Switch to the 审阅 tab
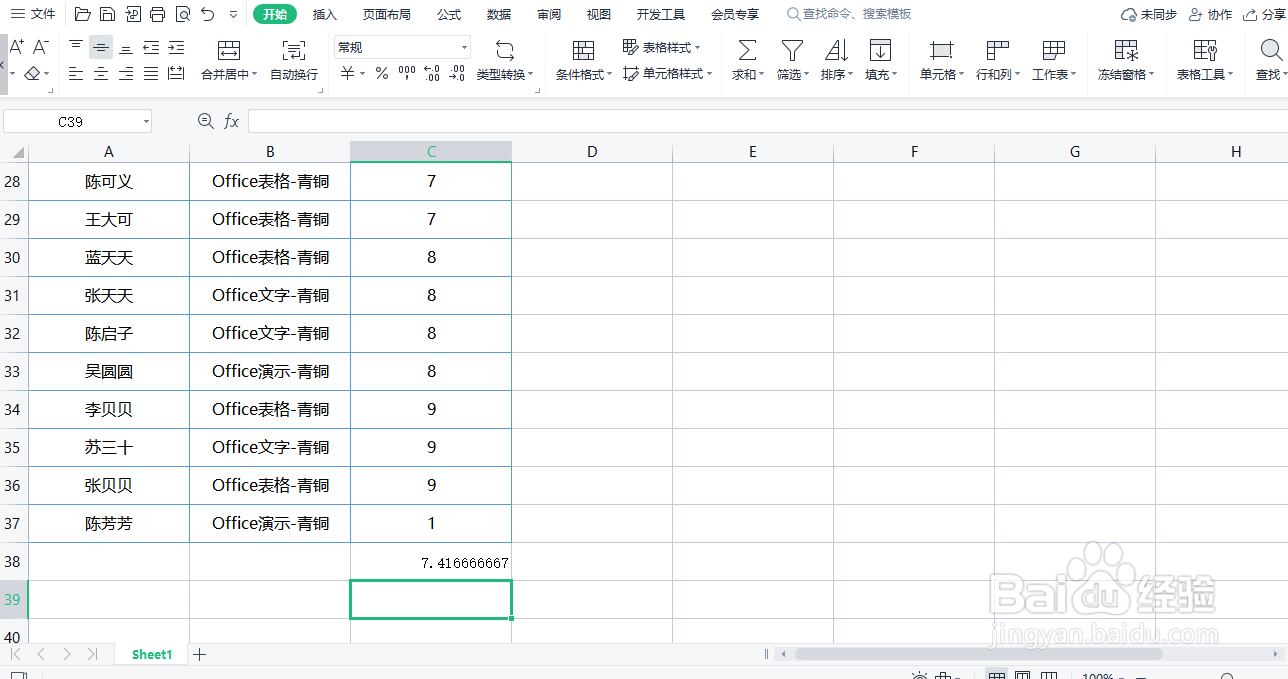The image size is (1288, 679). [549, 15]
